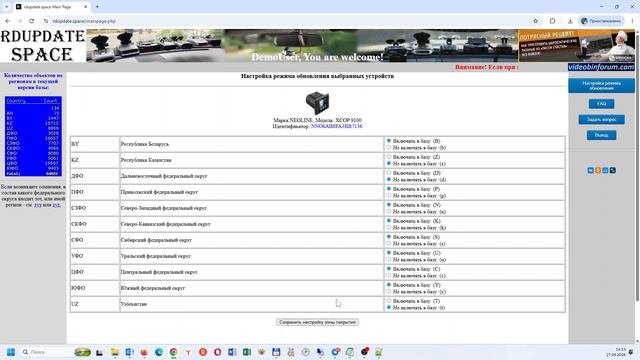
Task: Open the tab search chevron at the window's top-left
Action: click(6, 7)
